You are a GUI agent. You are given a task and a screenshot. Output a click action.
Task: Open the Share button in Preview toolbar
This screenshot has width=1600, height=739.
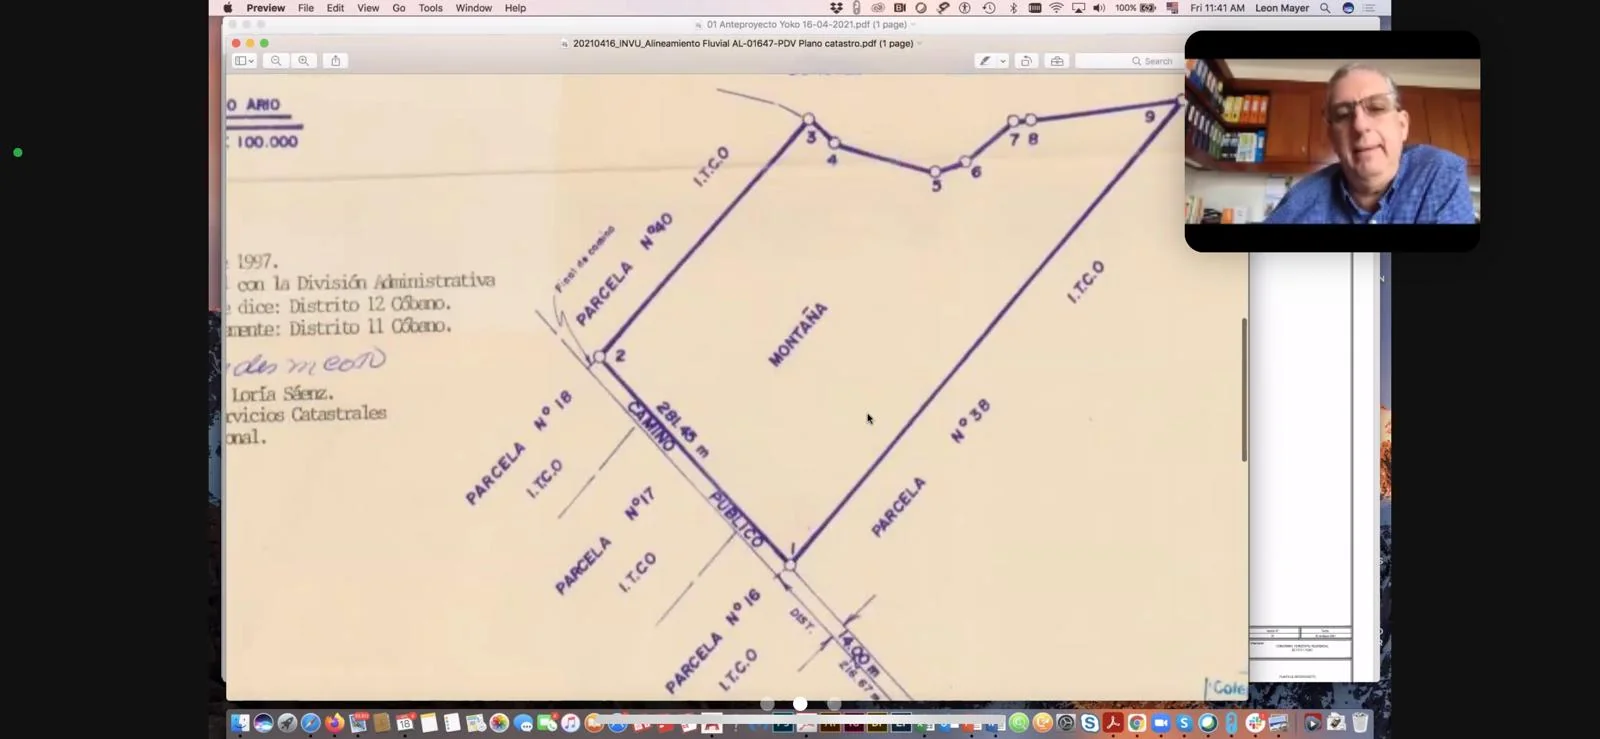point(336,61)
